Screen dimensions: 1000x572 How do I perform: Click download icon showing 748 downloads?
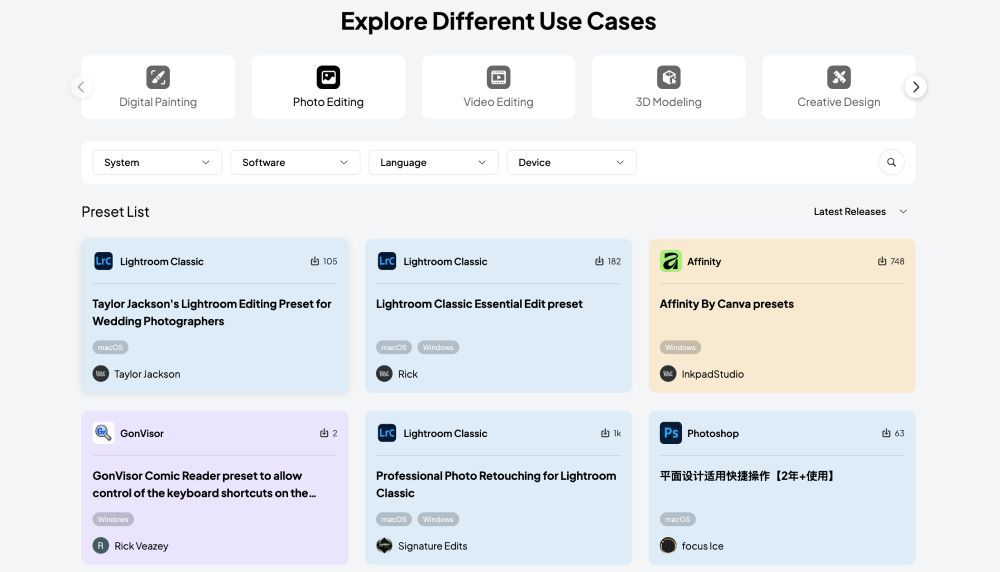tap(882, 261)
